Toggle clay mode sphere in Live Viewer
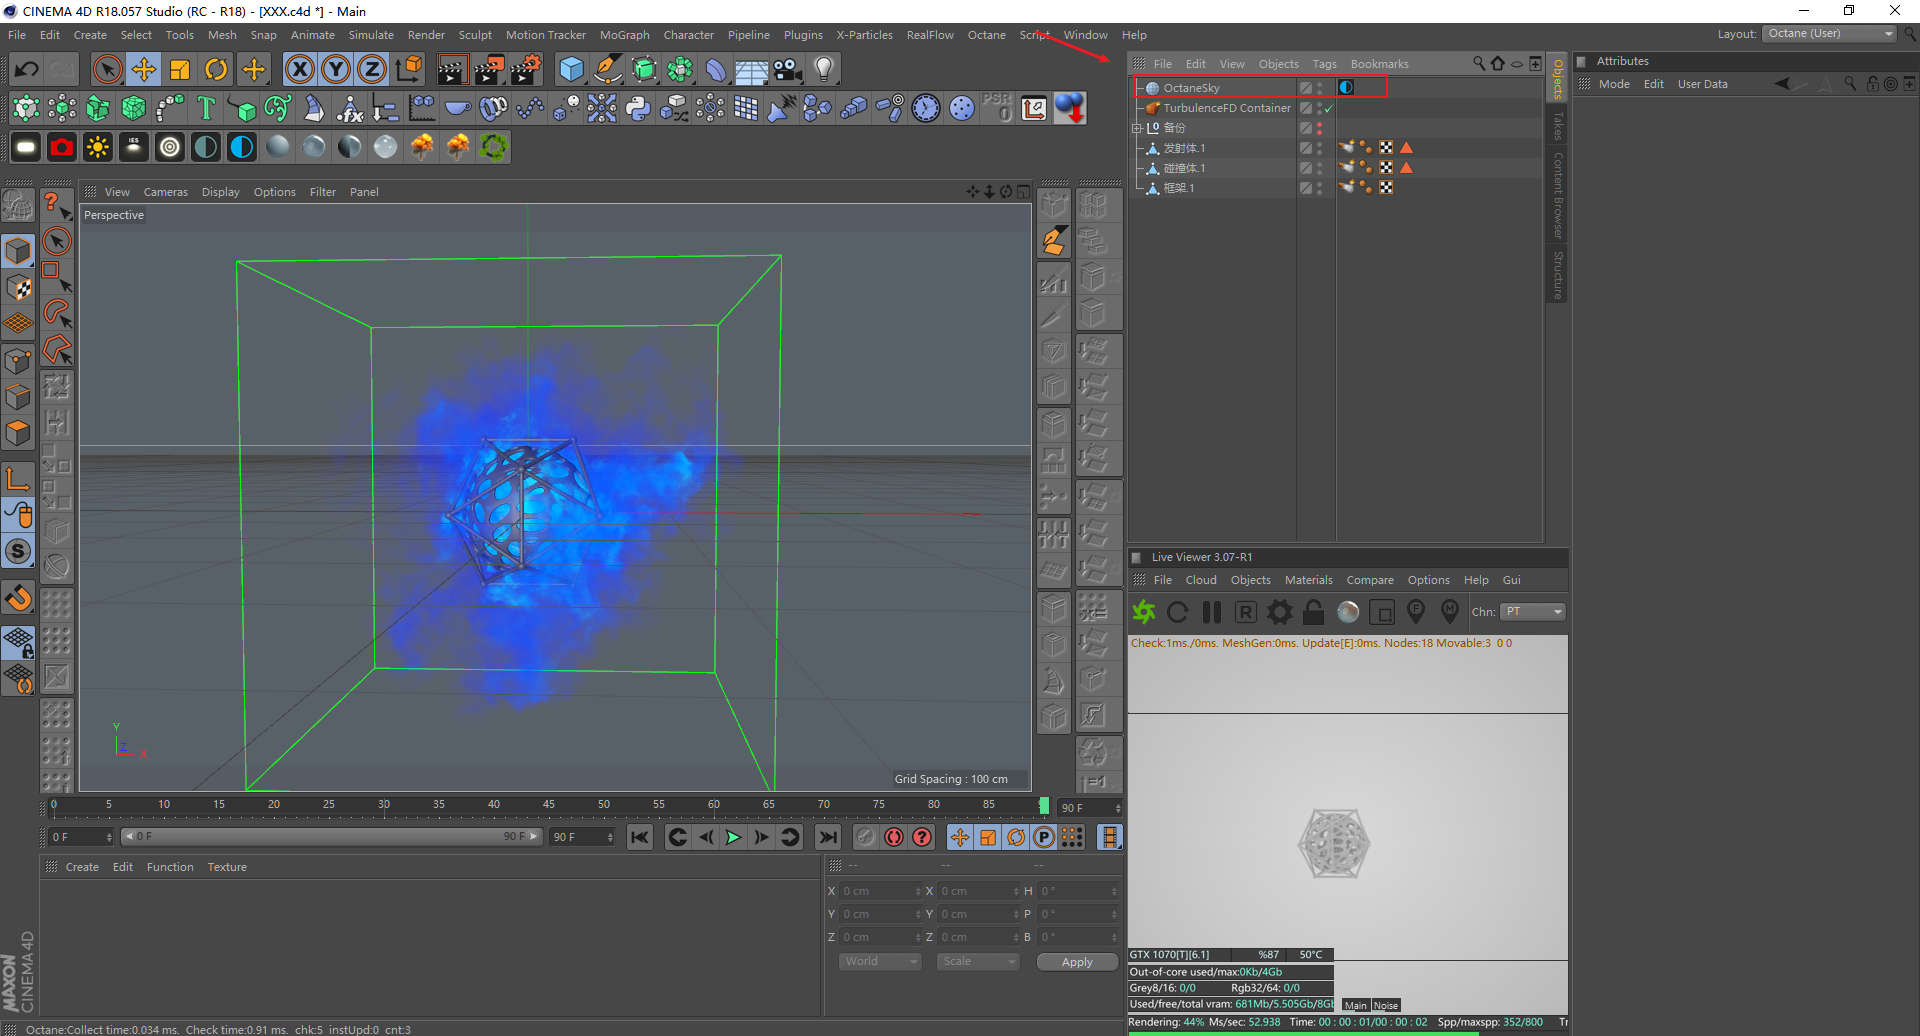Image resolution: width=1920 pixels, height=1036 pixels. click(x=1348, y=612)
